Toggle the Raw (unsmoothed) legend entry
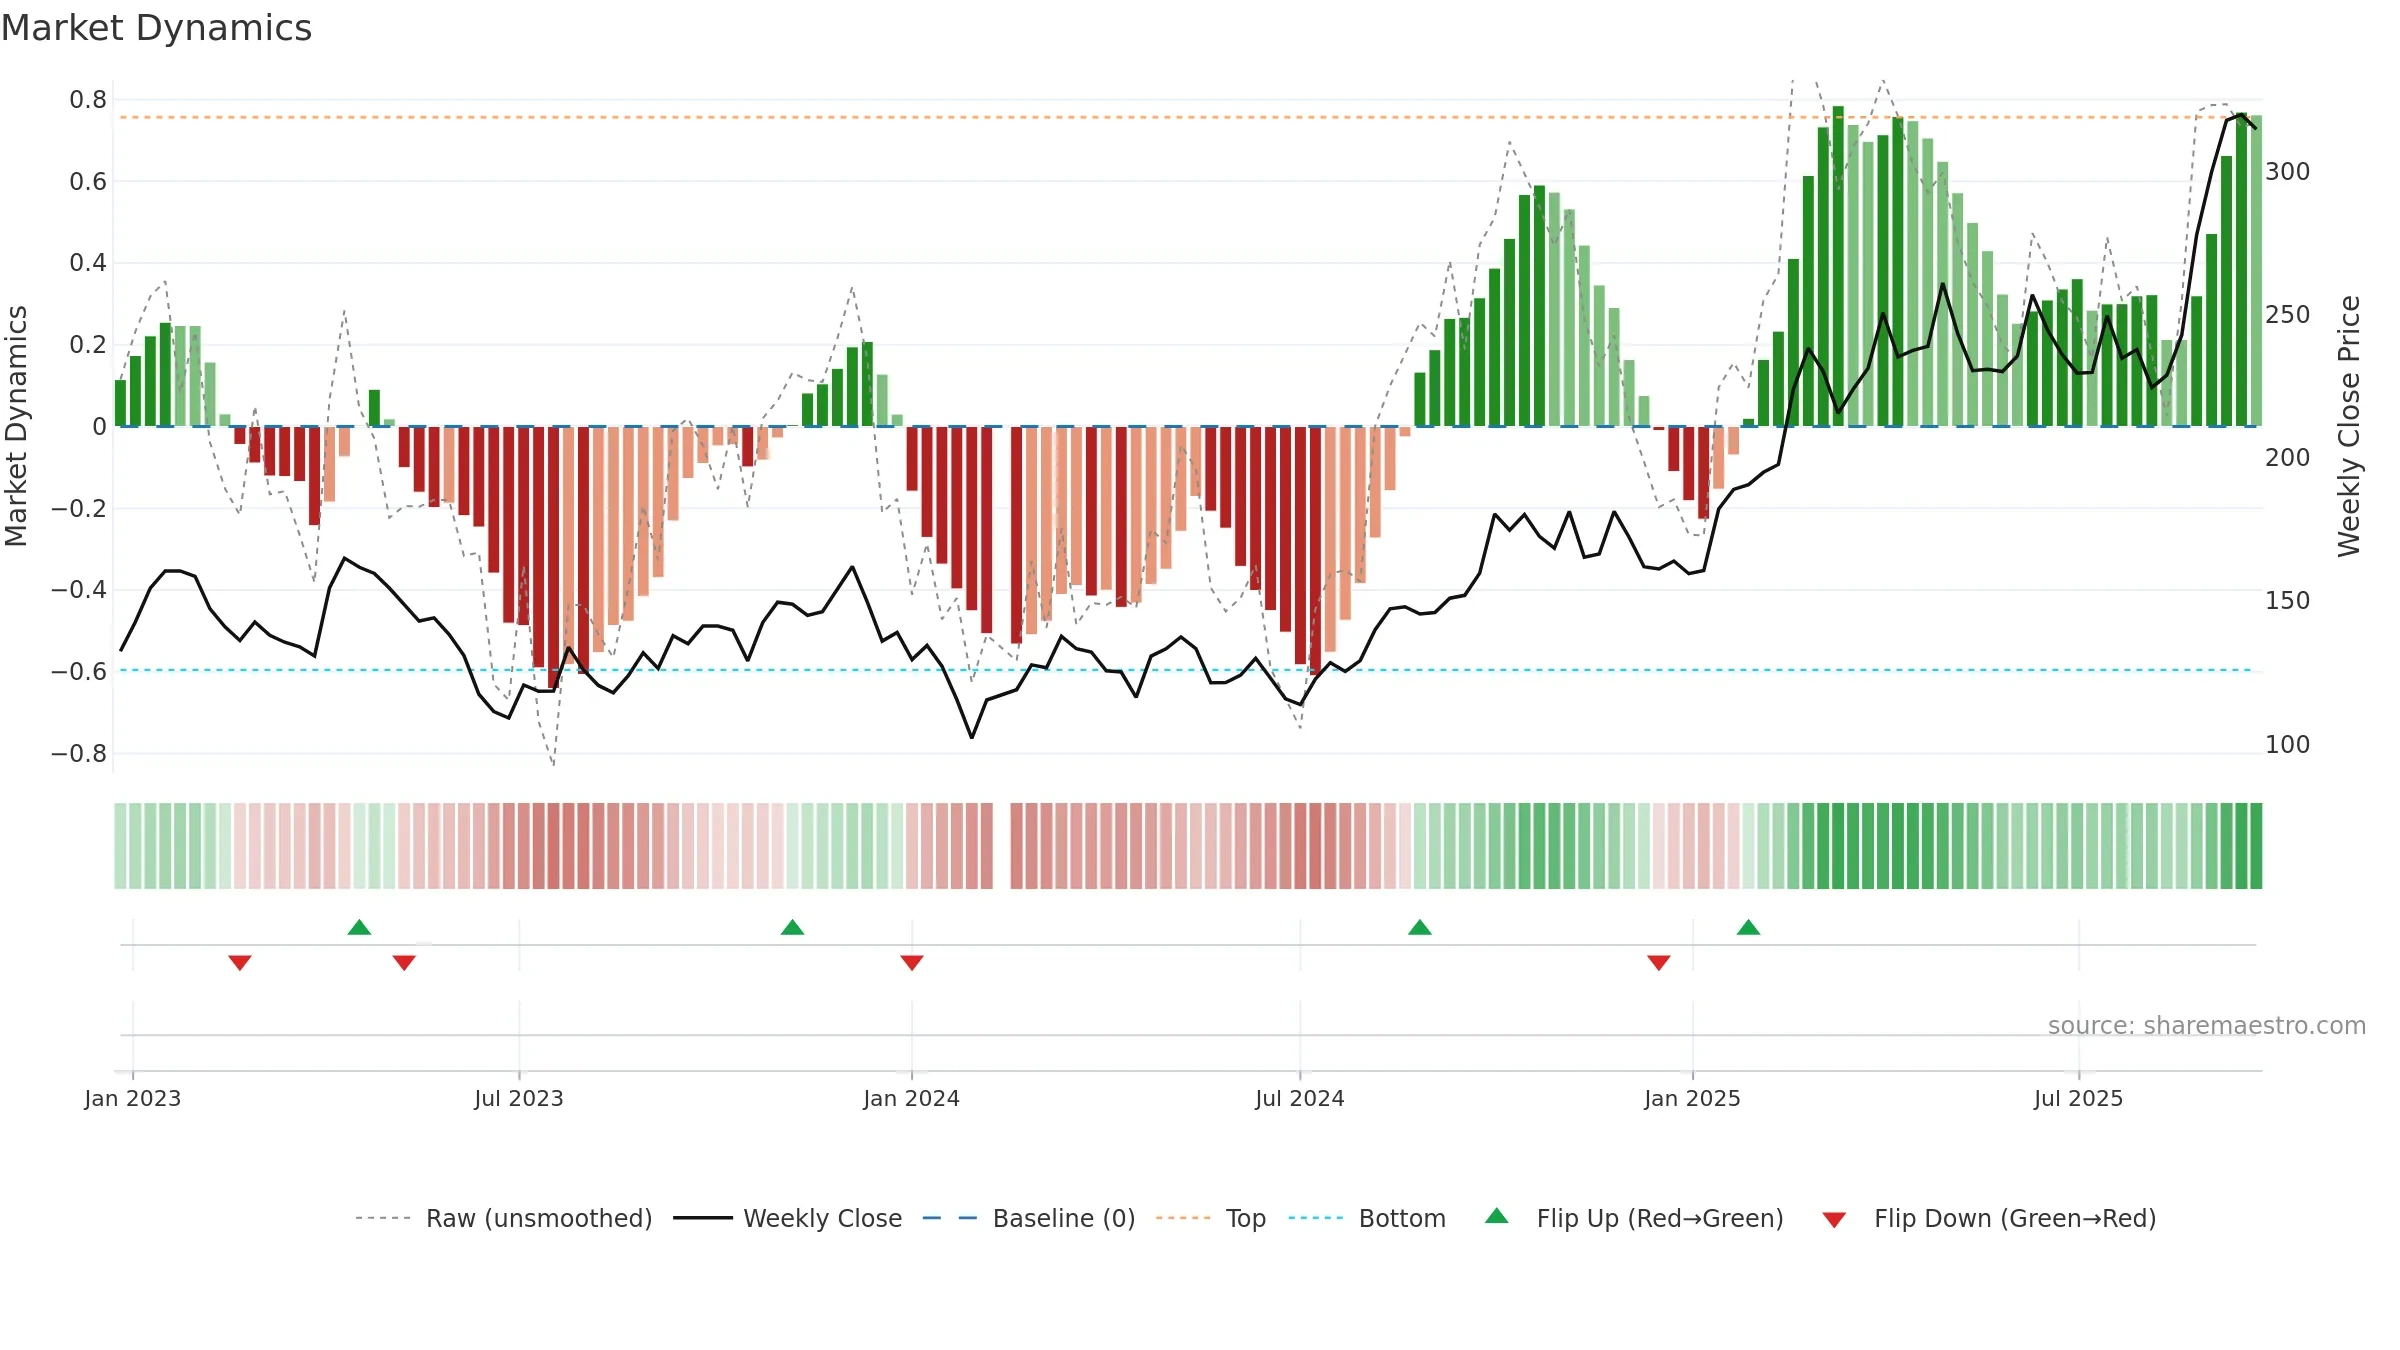This screenshot has height=1350, width=2400. point(504,1218)
